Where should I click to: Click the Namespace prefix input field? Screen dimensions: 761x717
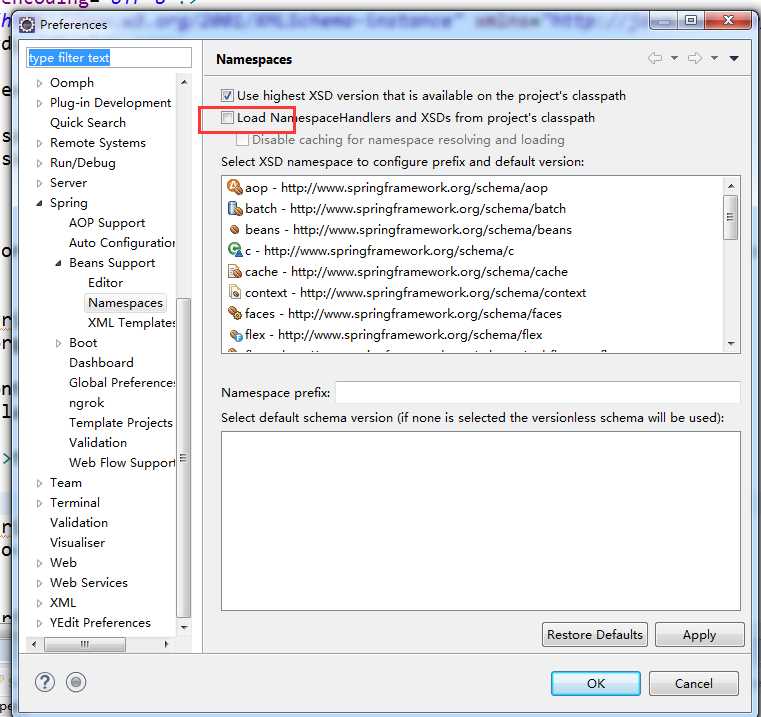538,392
